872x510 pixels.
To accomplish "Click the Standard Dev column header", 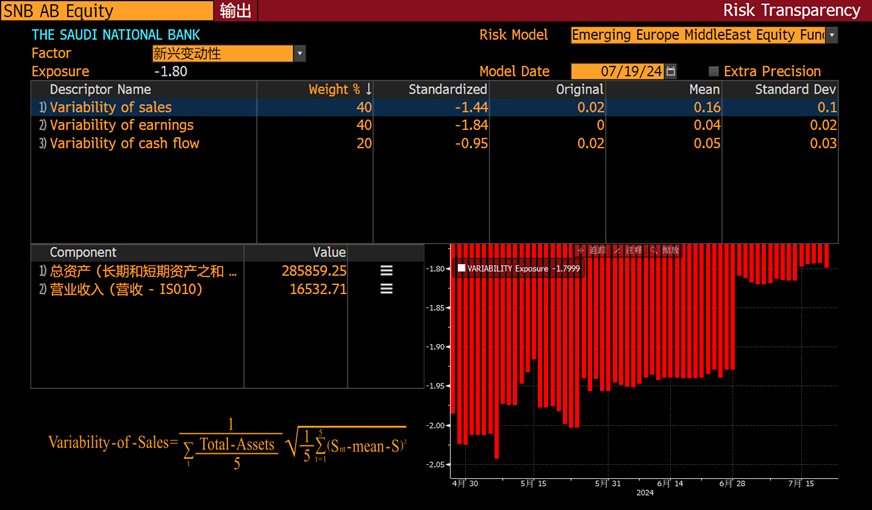I will (x=795, y=89).
